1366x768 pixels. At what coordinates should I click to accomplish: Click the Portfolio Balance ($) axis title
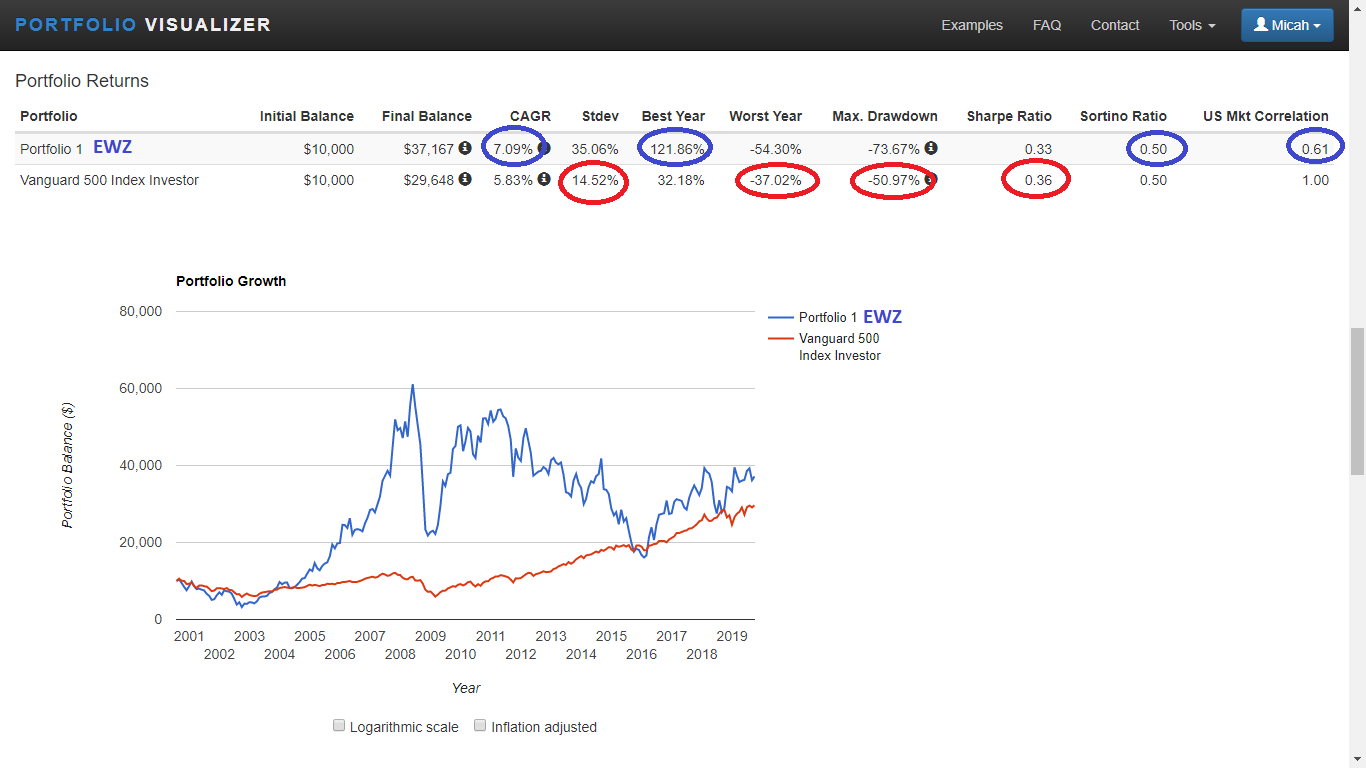(67, 465)
